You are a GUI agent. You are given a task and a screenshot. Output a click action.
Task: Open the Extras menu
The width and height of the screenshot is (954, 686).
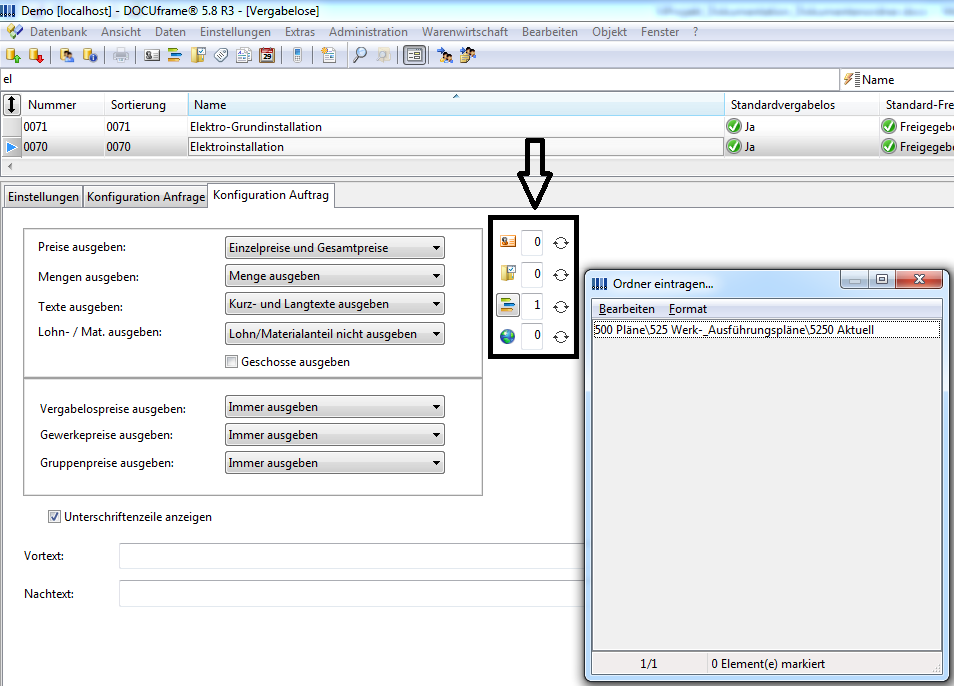pyautogui.click(x=300, y=32)
